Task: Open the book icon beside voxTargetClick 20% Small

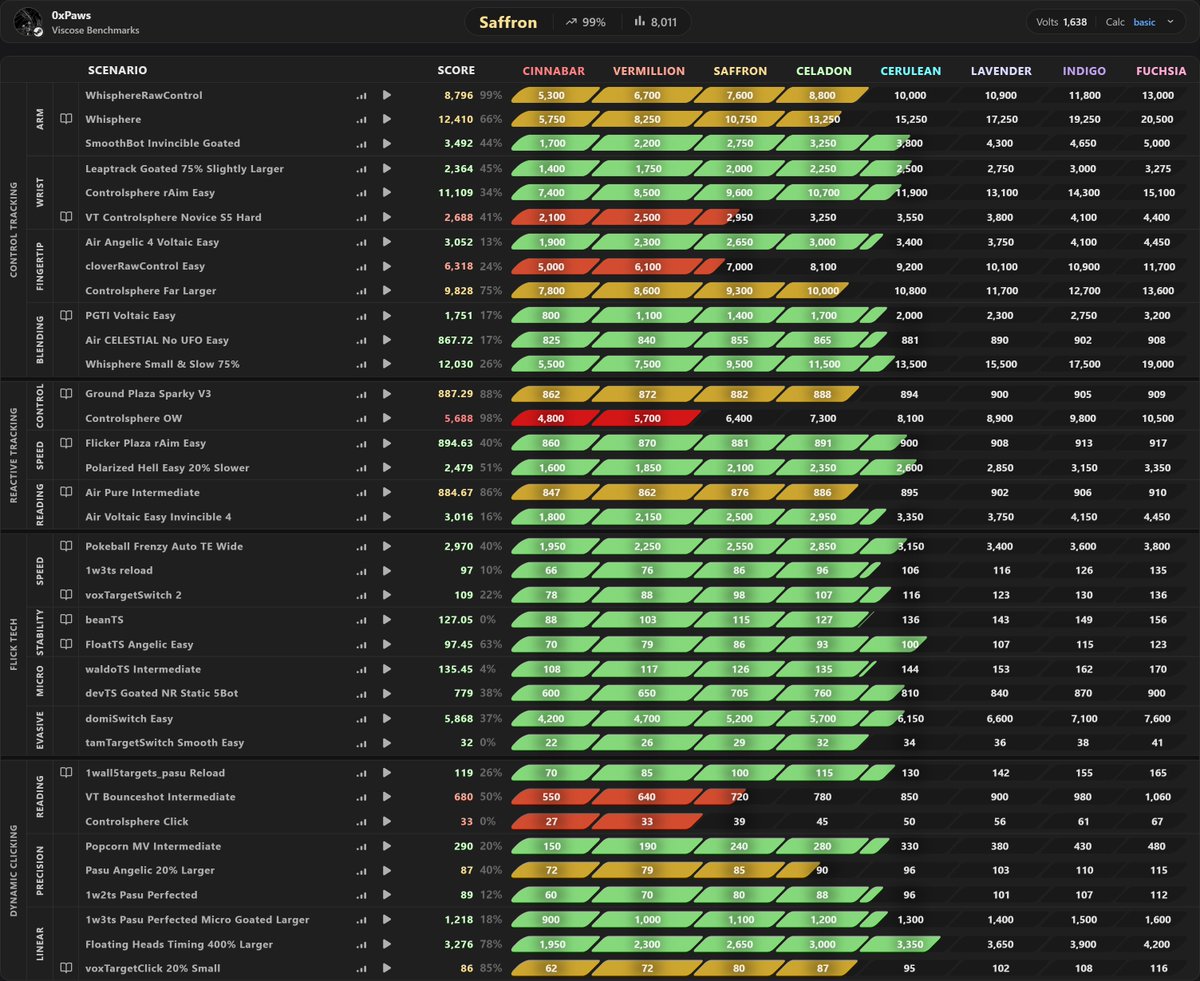Action: coord(66,968)
